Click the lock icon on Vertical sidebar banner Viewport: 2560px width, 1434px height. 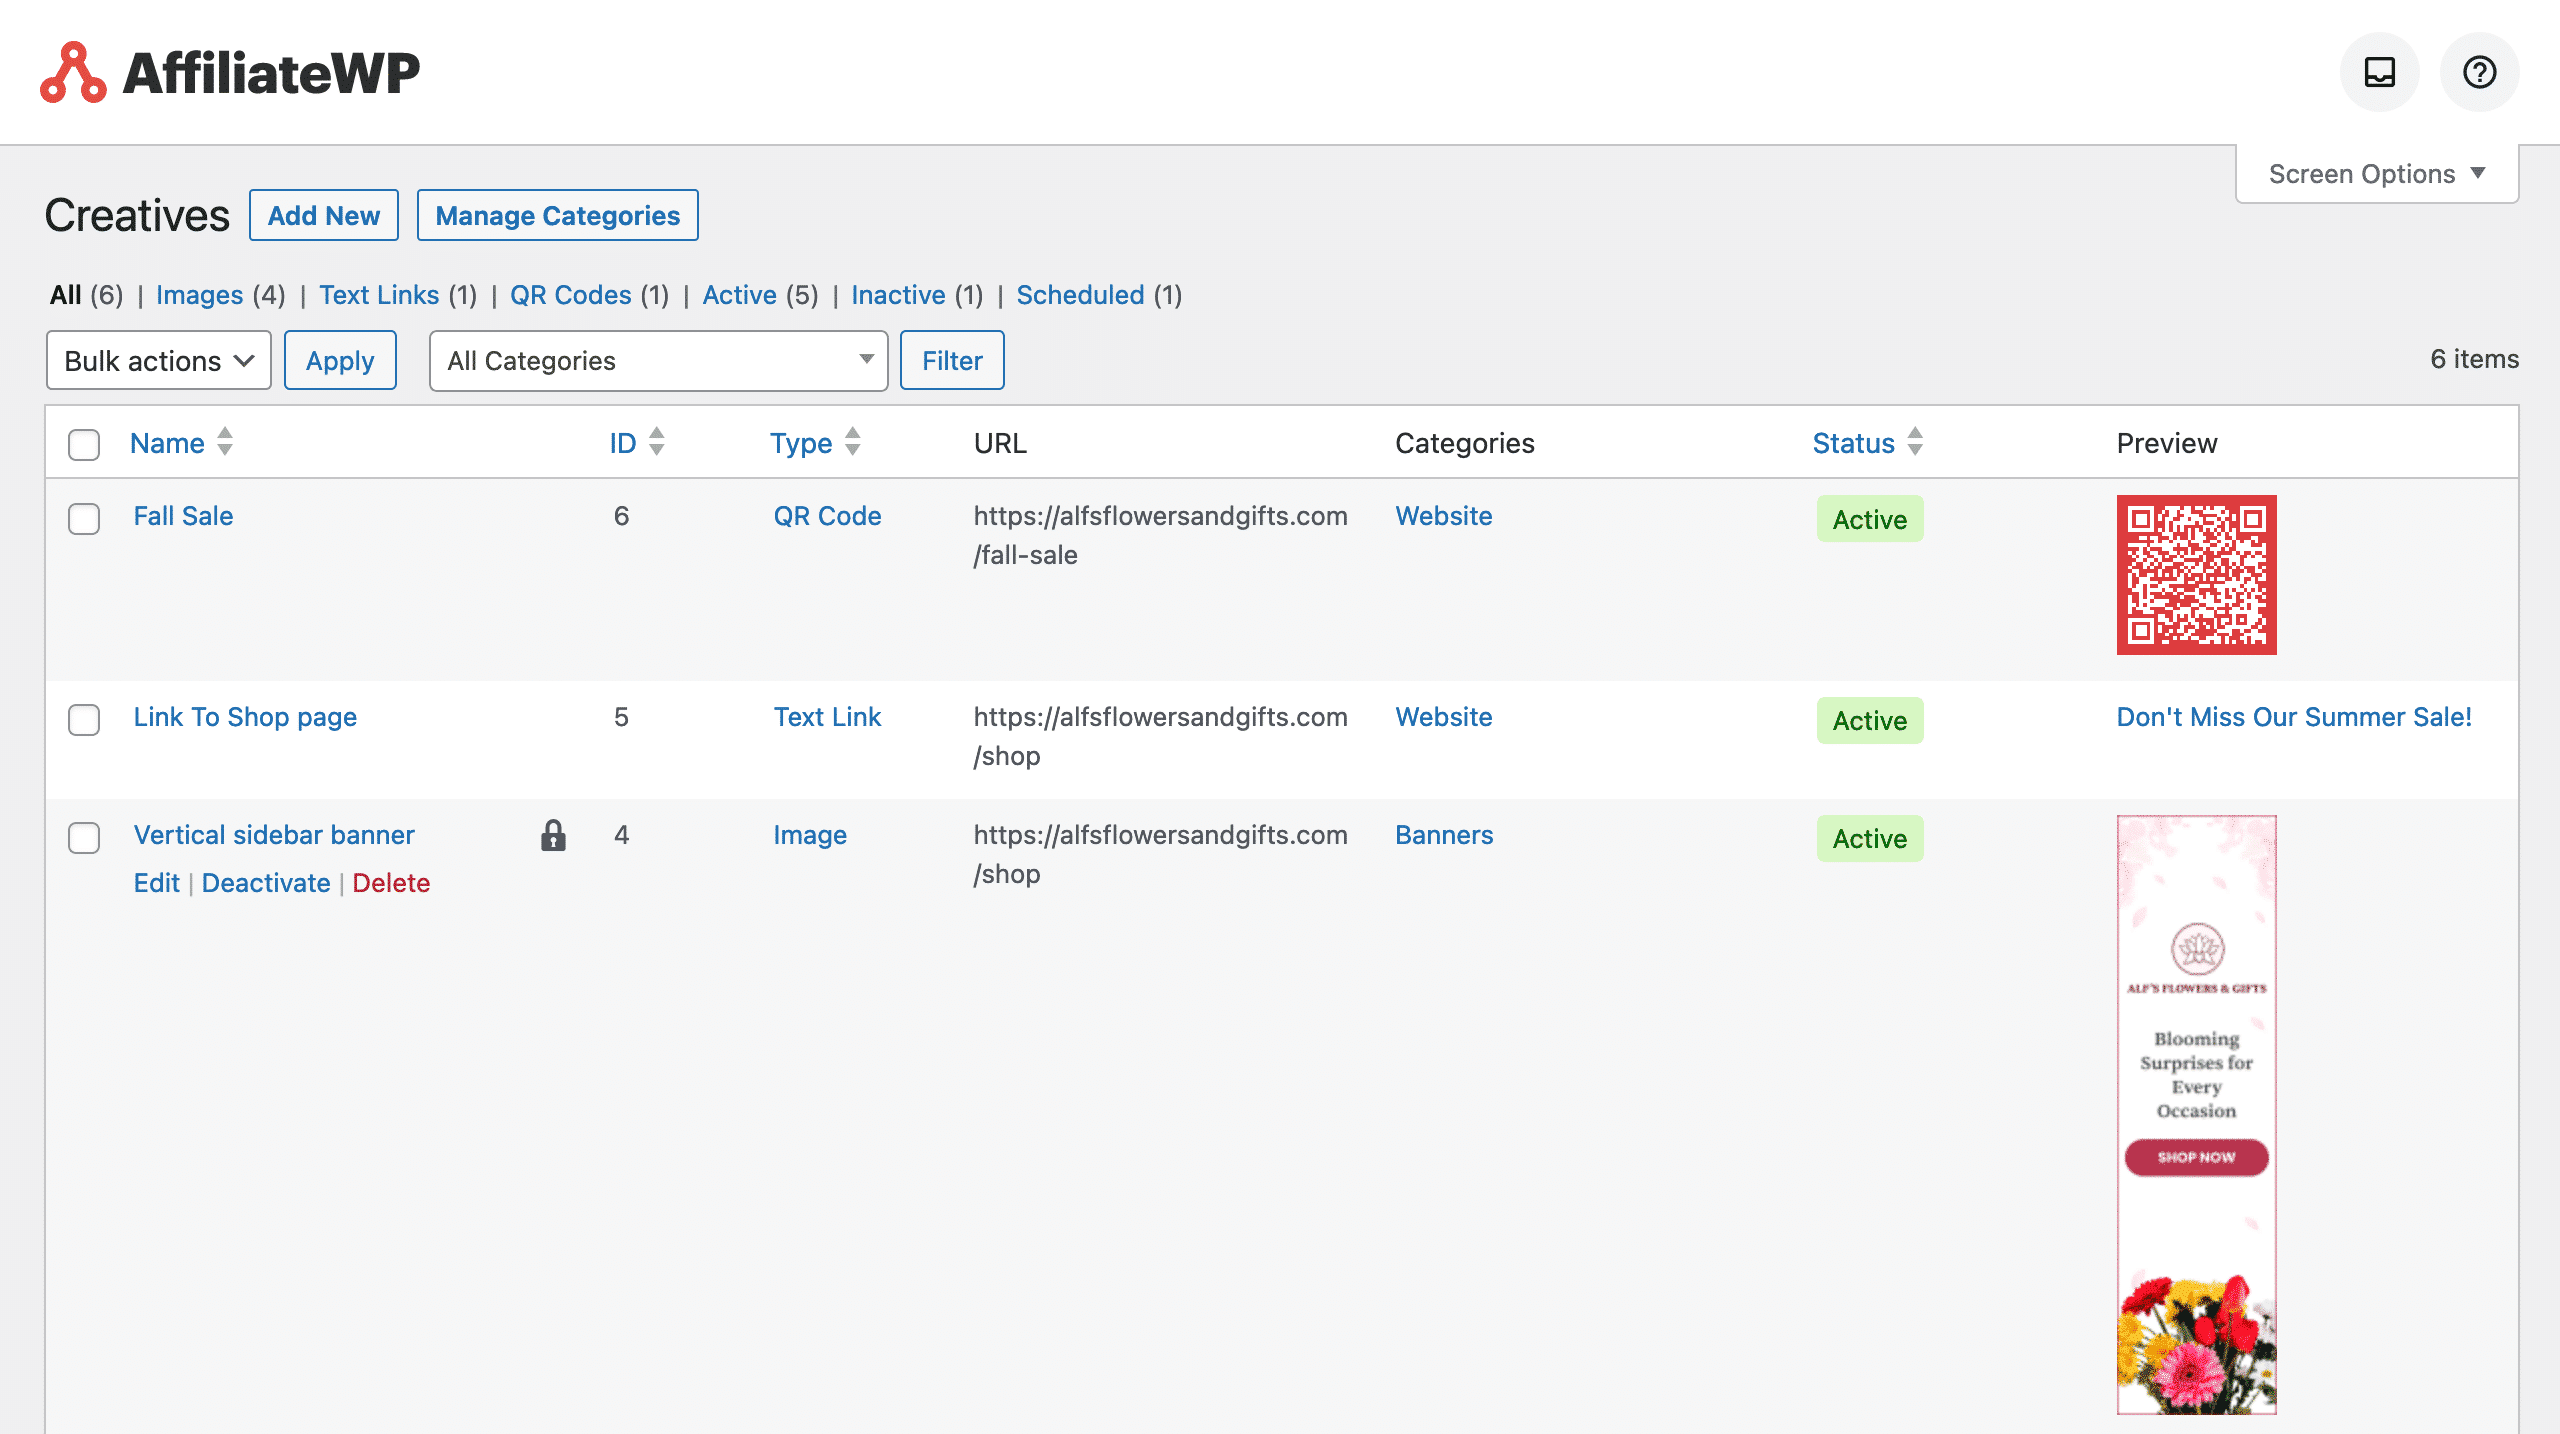point(553,835)
